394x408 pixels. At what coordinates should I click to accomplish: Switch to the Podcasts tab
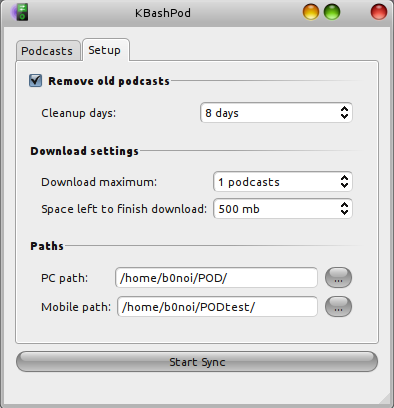tap(48, 51)
